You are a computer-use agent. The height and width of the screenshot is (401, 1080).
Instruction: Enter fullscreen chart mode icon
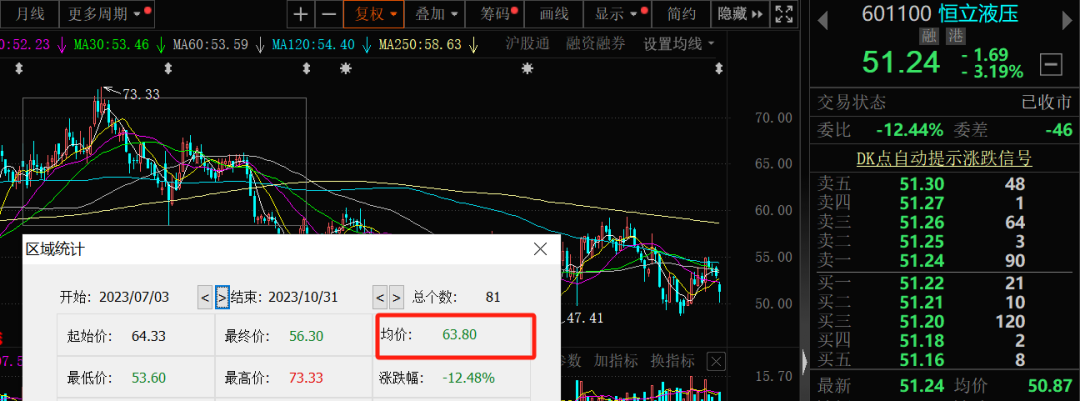point(786,14)
